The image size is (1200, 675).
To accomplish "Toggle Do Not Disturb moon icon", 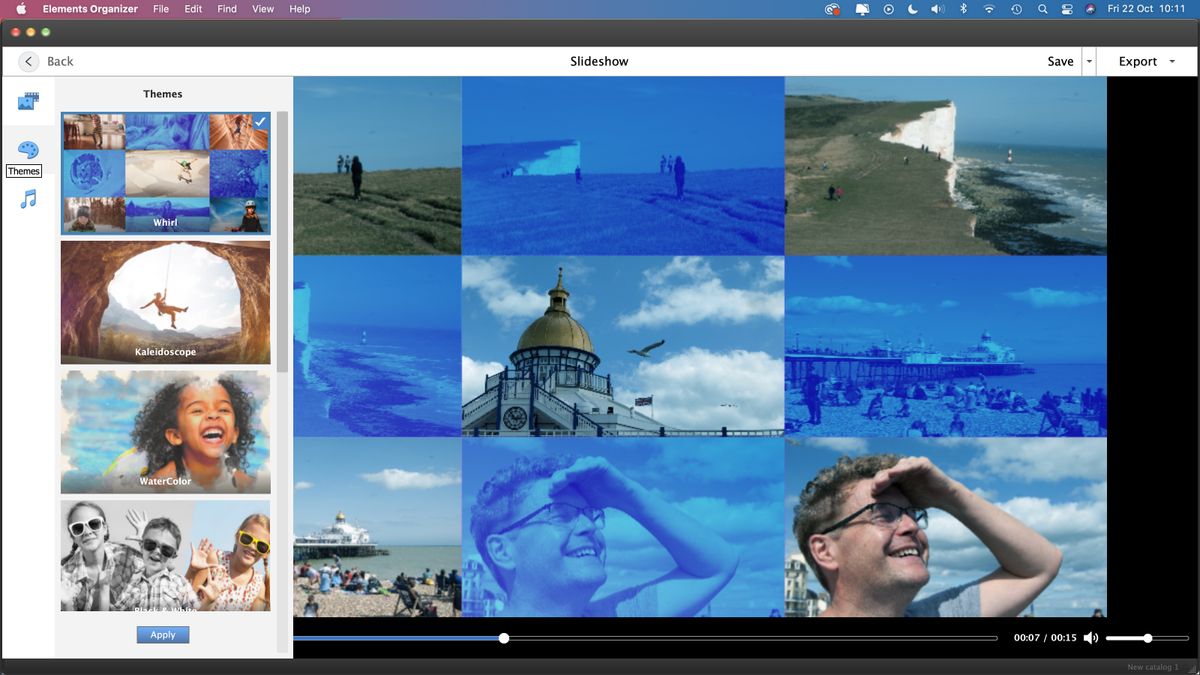I will 912,9.
